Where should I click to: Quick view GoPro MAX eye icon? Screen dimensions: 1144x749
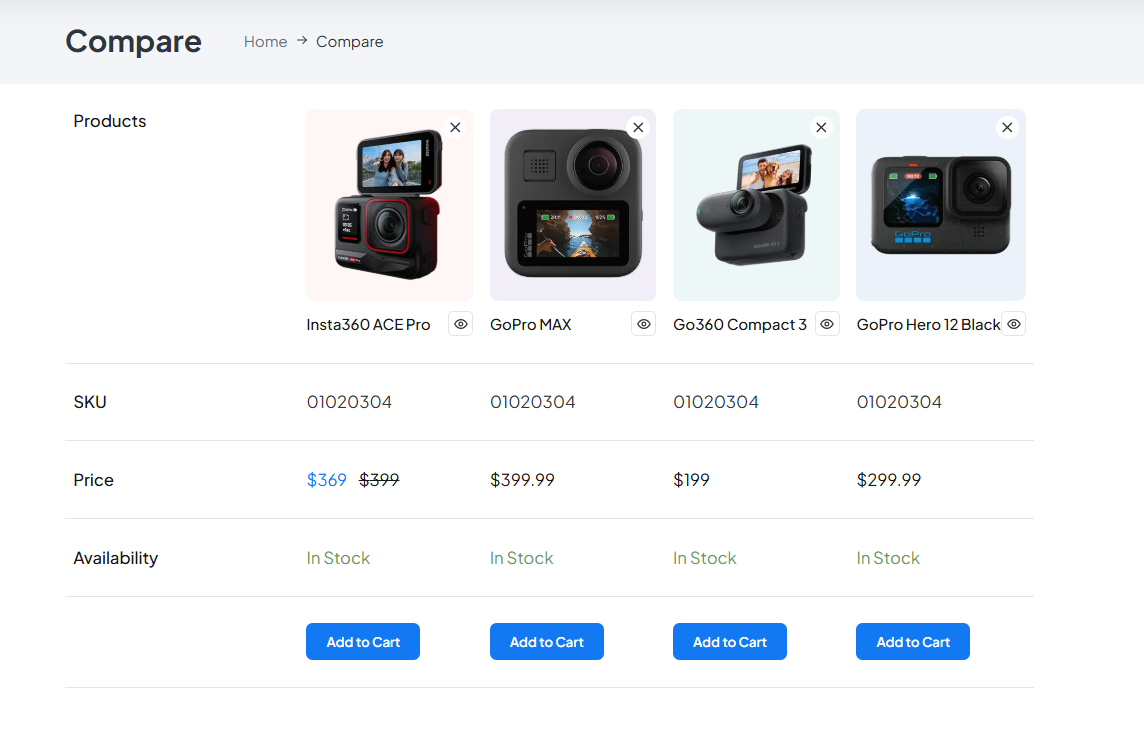pos(644,324)
